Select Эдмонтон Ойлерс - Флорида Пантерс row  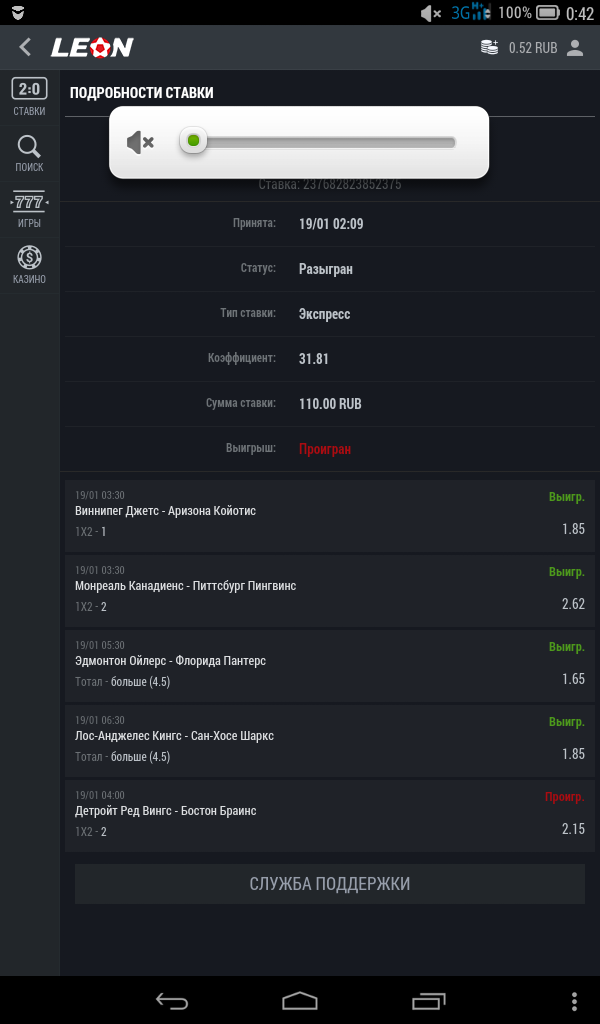(330, 666)
